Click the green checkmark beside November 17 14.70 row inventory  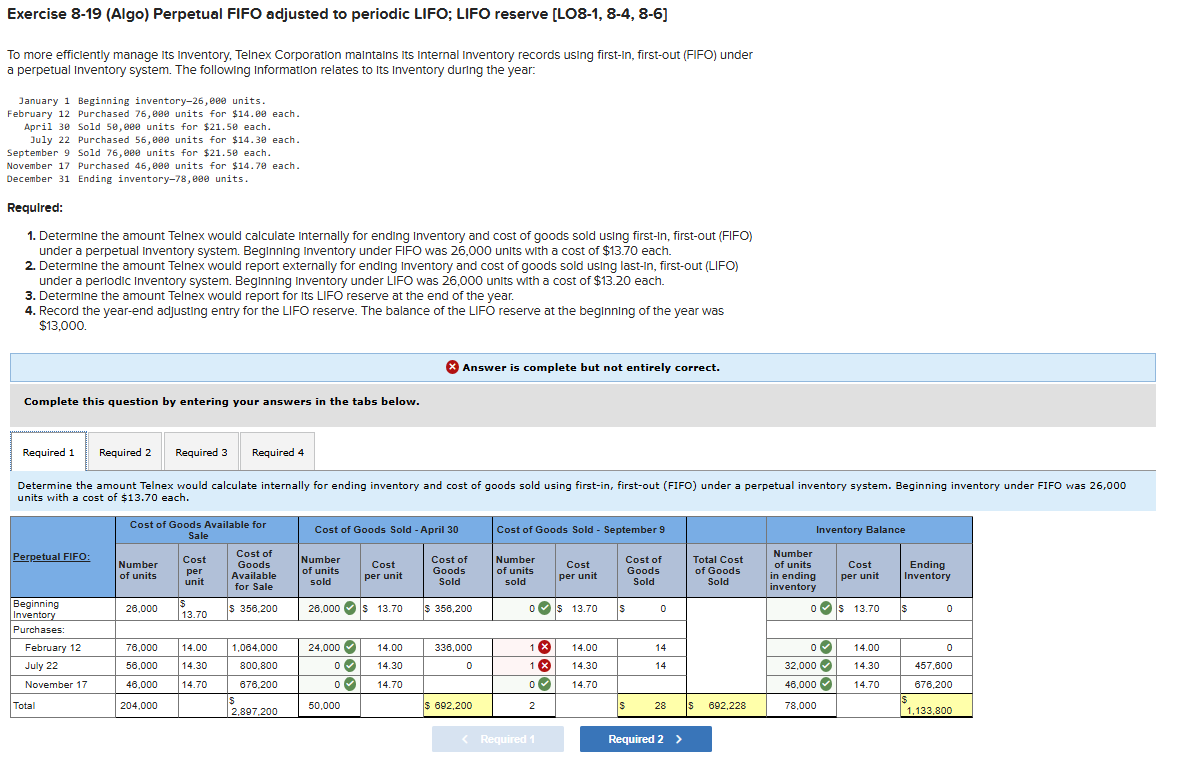click(x=825, y=684)
